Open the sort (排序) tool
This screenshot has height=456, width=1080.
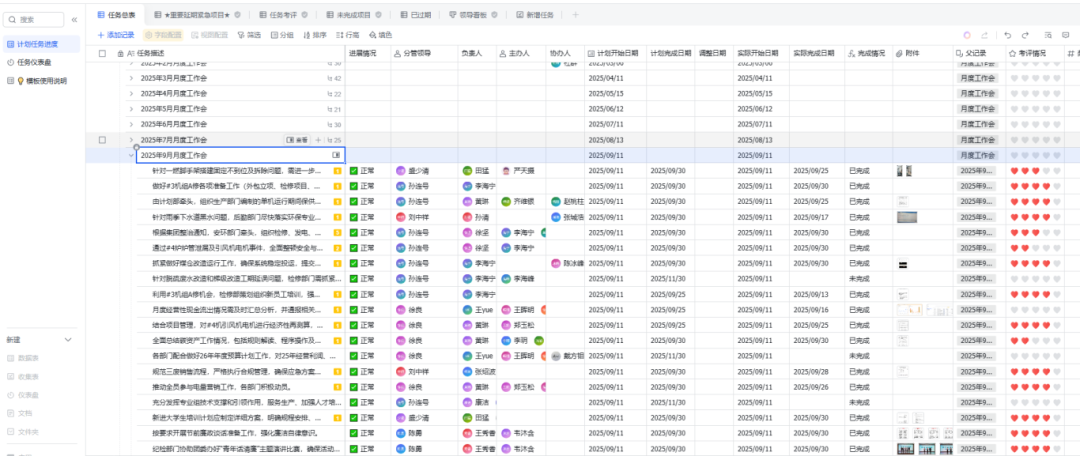[314, 35]
